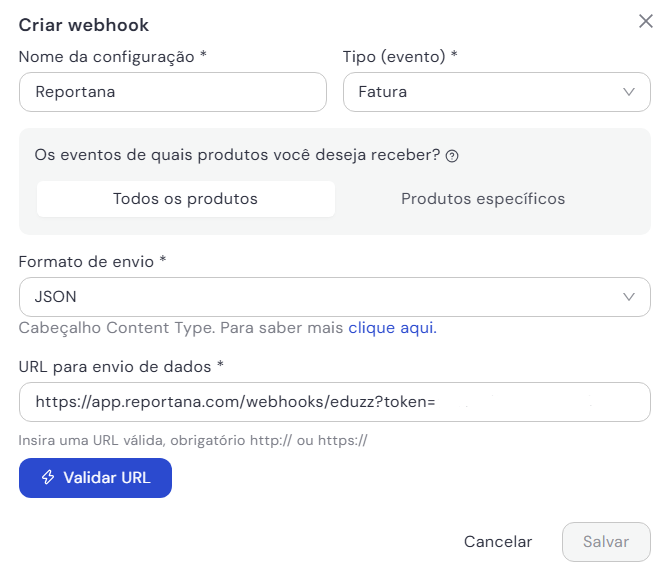Viewport: 672px width, 576px height.
Task: Open the JSON format dropdown
Action: (335, 297)
